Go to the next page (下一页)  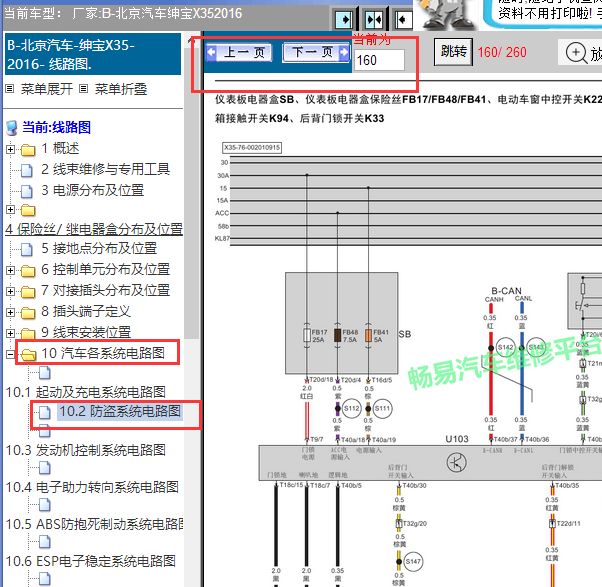point(316,52)
